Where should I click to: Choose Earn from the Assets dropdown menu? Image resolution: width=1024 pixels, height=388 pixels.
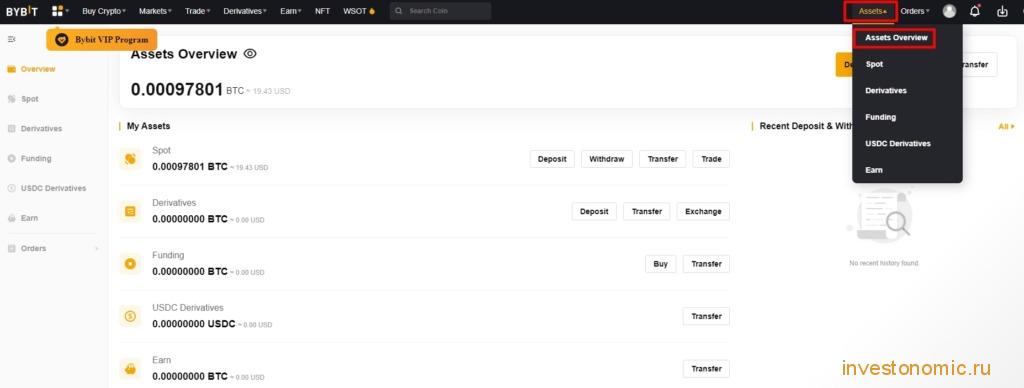point(874,170)
